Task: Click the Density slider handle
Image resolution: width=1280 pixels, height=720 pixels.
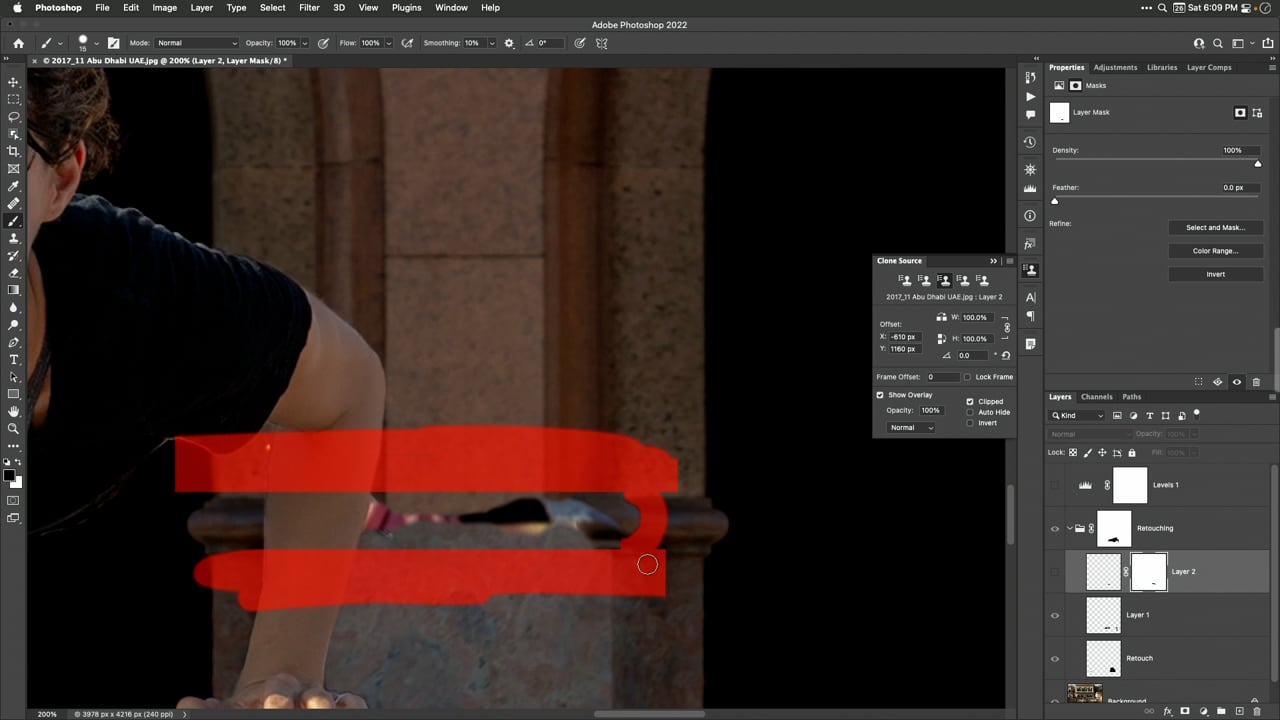Action: pos(1257,164)
